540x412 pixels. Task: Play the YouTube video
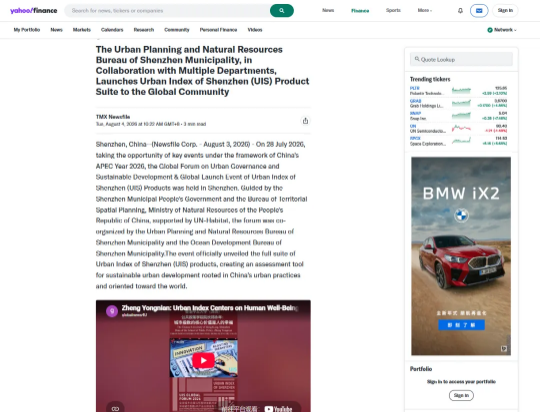coord(203,360)
